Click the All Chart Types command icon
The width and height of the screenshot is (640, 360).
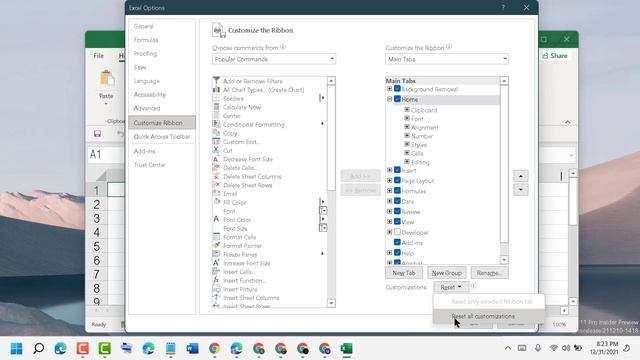tap(216, 89)
